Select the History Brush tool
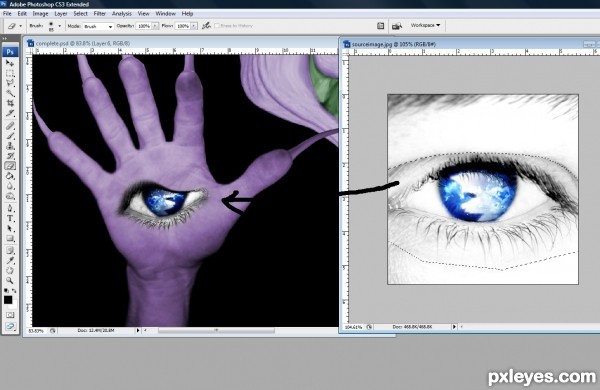 coord(10,156)
